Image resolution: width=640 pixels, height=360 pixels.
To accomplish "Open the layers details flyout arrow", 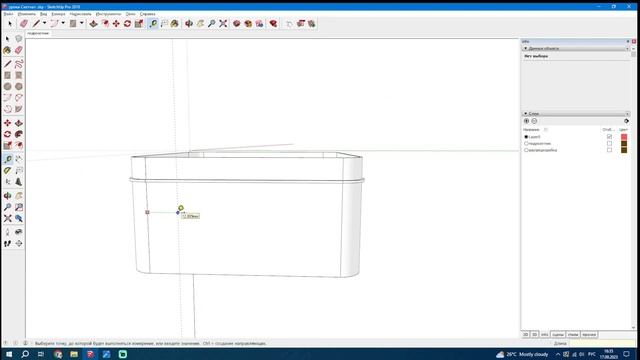I will pyautogui.click(x=626, y=121).
